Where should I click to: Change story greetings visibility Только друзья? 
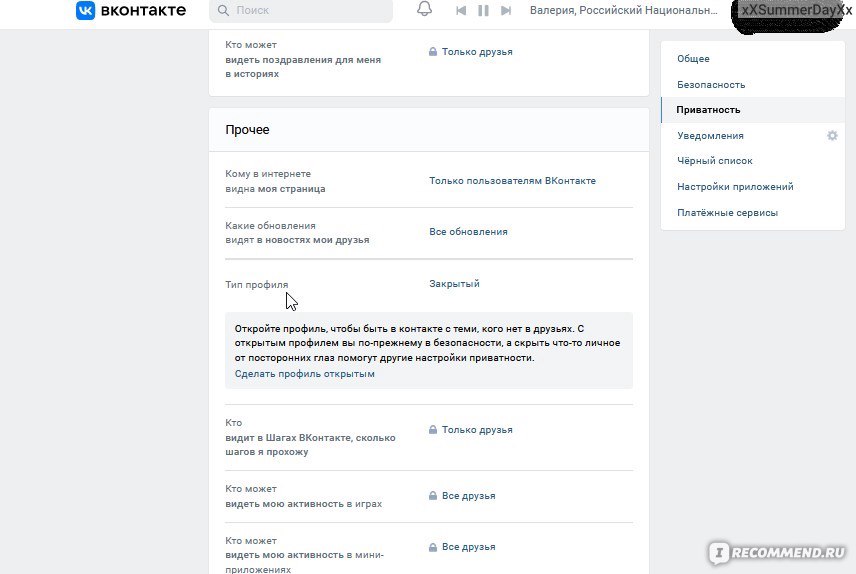coord(471,52)
